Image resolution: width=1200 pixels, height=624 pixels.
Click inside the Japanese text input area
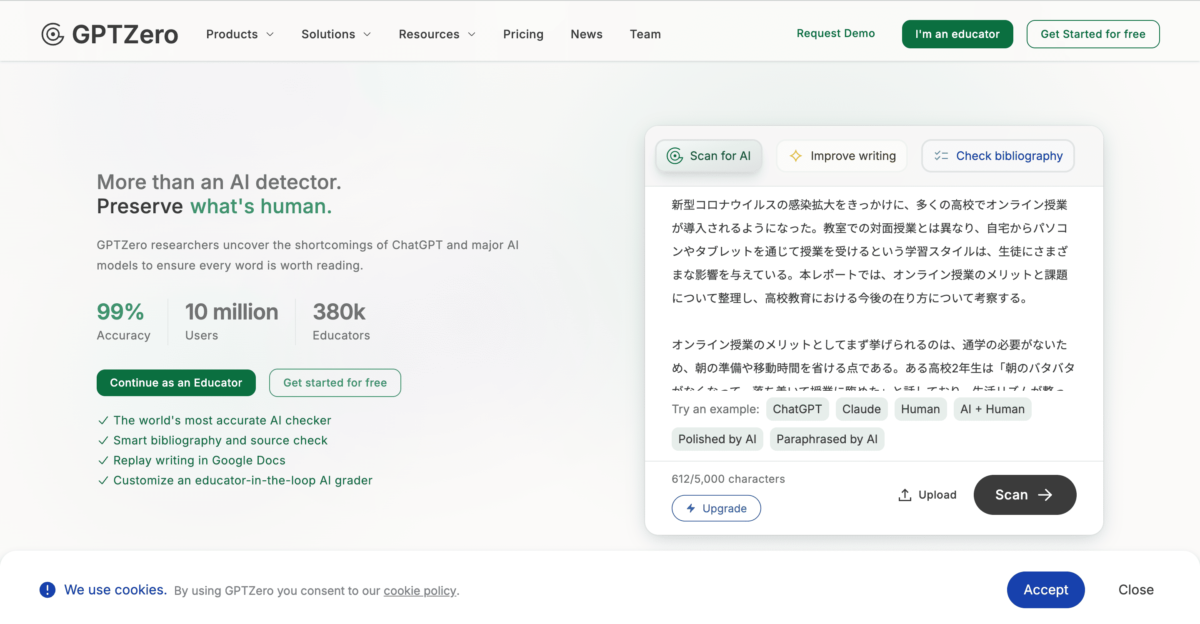pos(873,290)
